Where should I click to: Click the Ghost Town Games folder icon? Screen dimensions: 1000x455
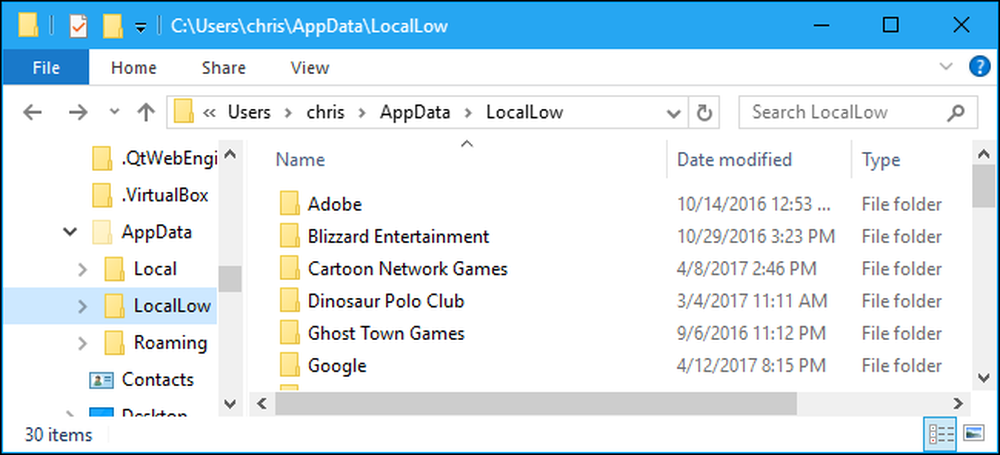(289, 333)
